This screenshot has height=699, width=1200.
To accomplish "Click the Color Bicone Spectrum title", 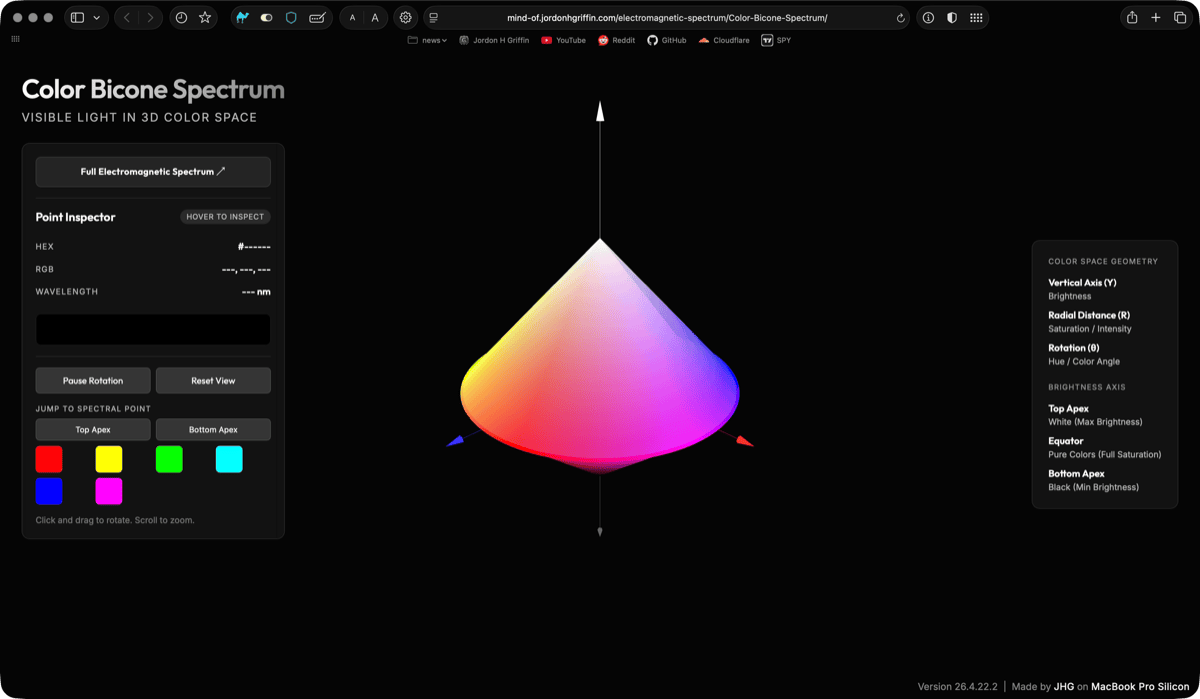I will pyautogui.click(x=153, y=90).
